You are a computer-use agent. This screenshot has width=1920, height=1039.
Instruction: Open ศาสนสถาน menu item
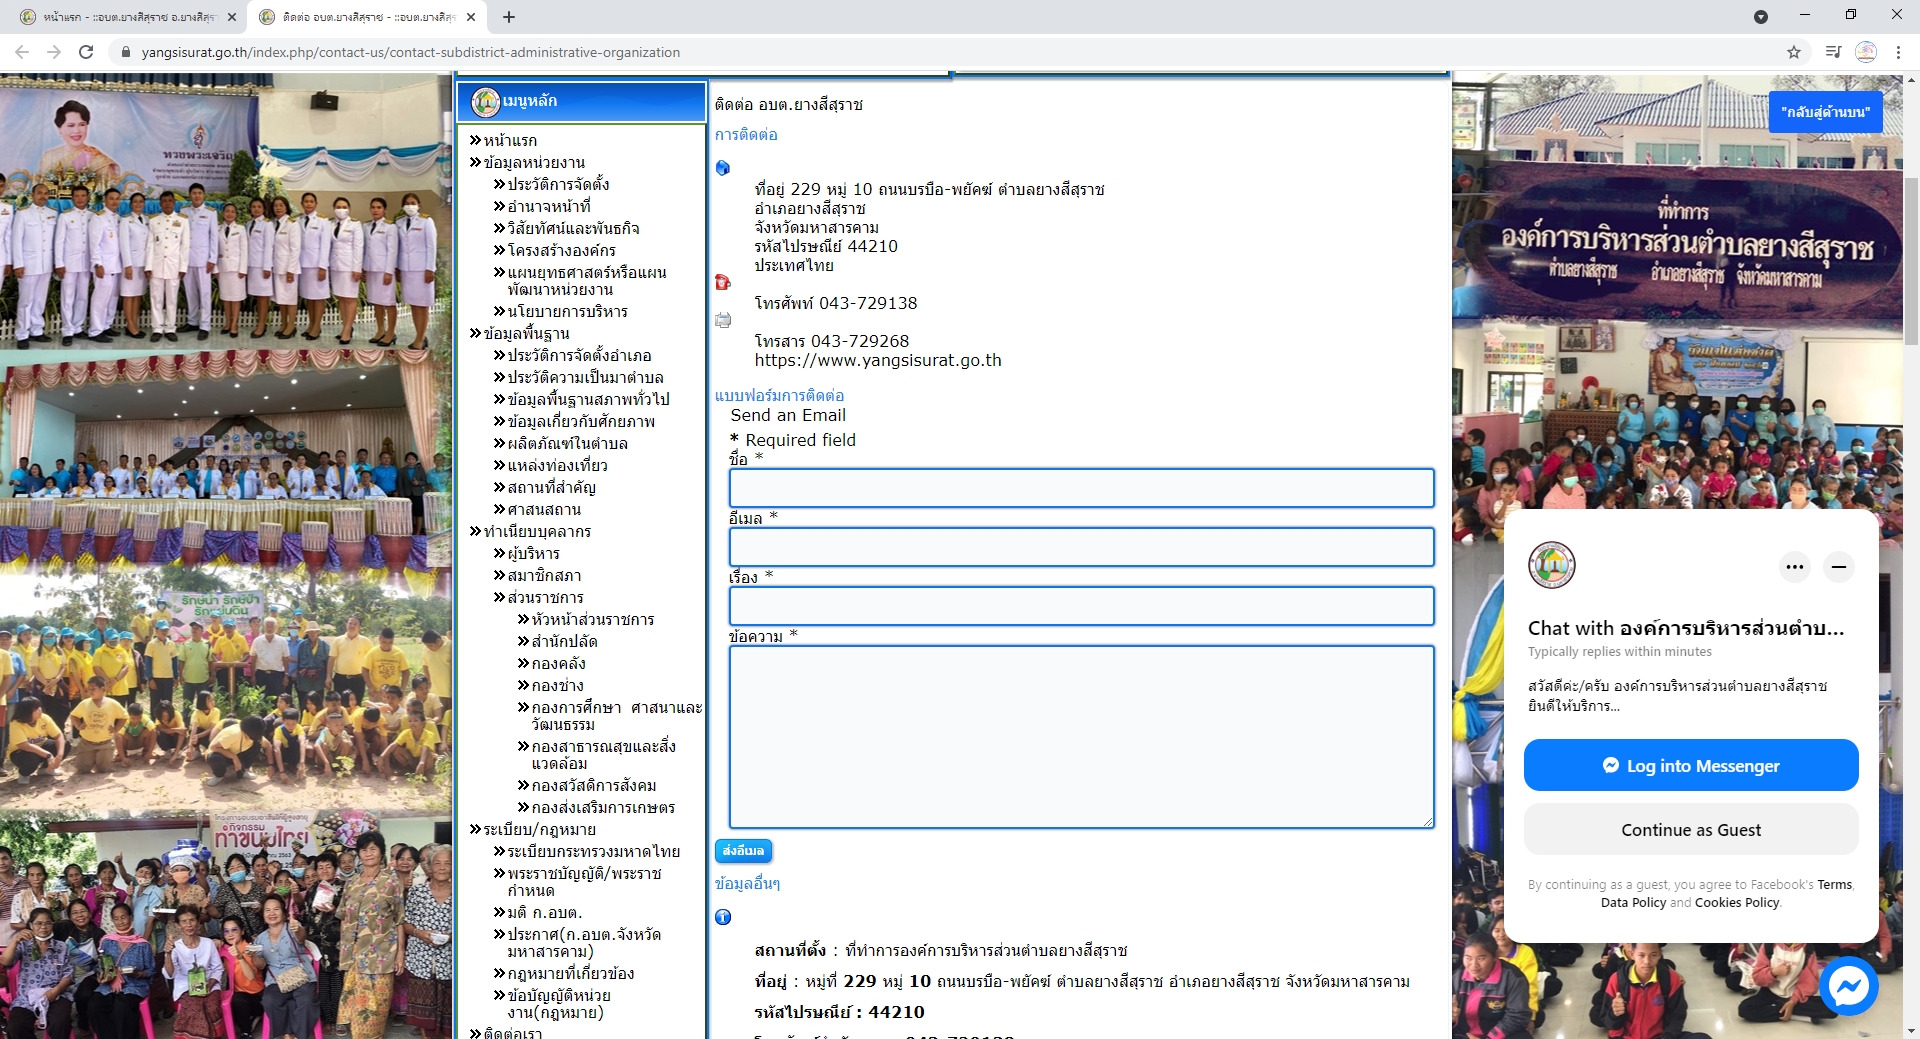tap(543, 509)
